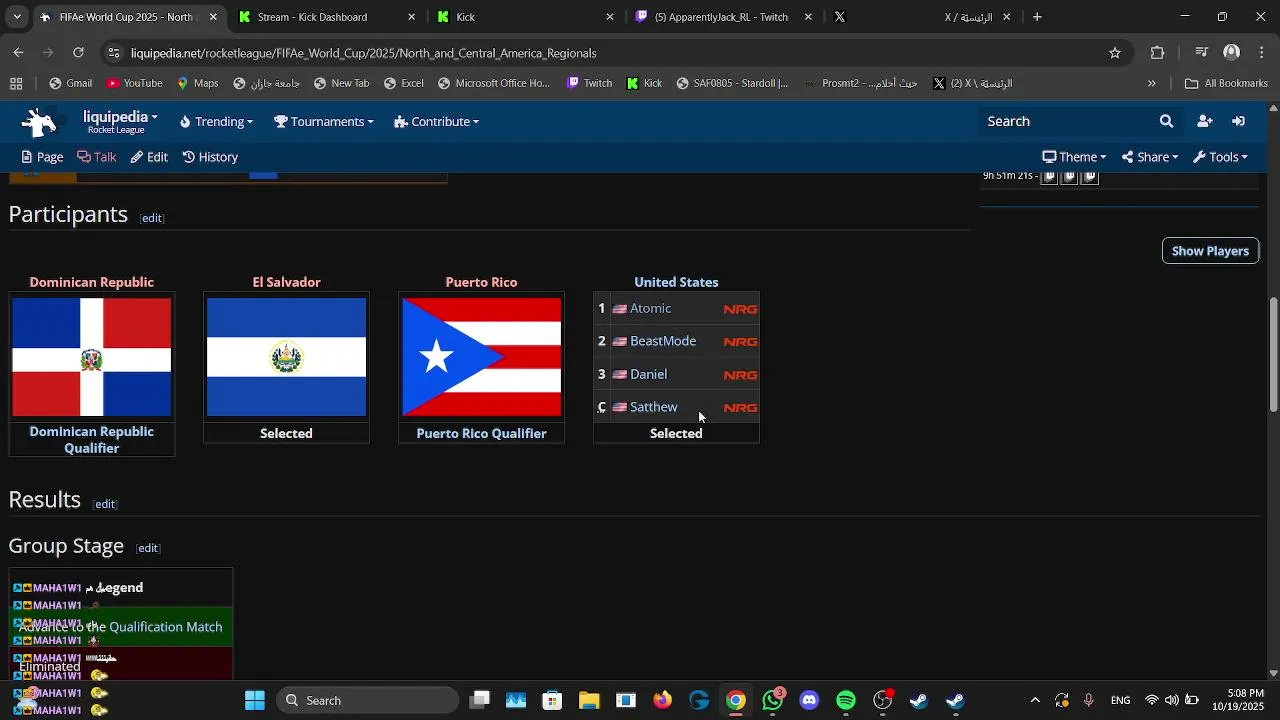Open Chrome three-dot menu

pos(1262,53)
